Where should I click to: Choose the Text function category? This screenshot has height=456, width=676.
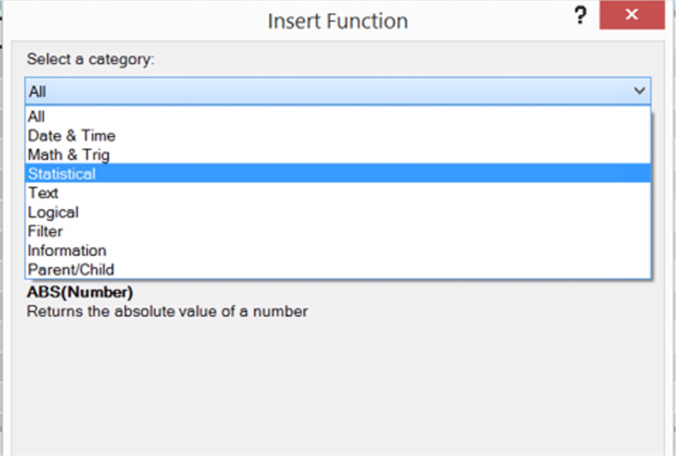pyautogui.click(x=43, y=193)
